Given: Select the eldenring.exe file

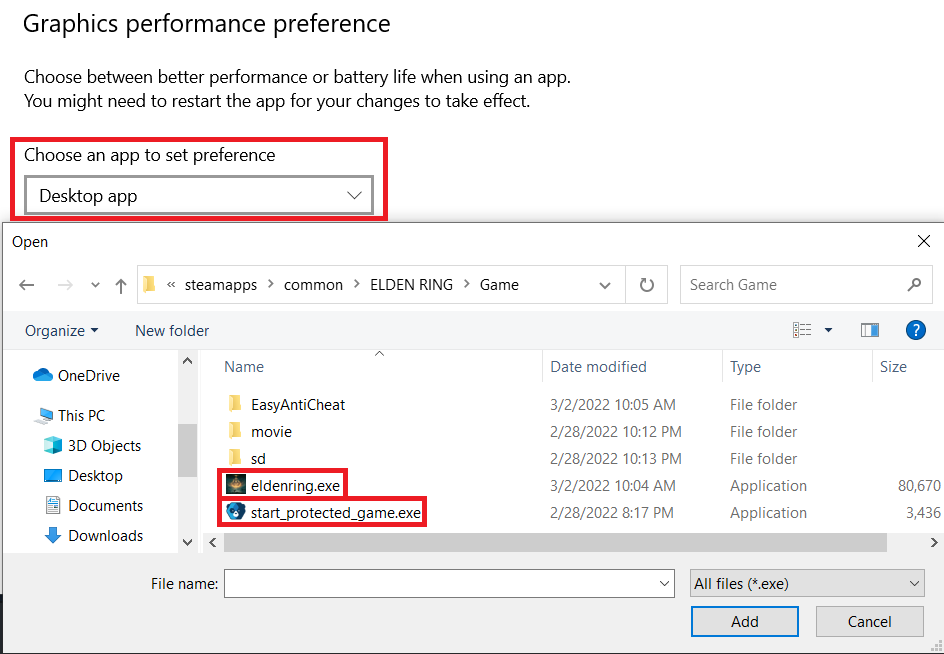Looking at the screenshot, I should [x=295, y=486].
